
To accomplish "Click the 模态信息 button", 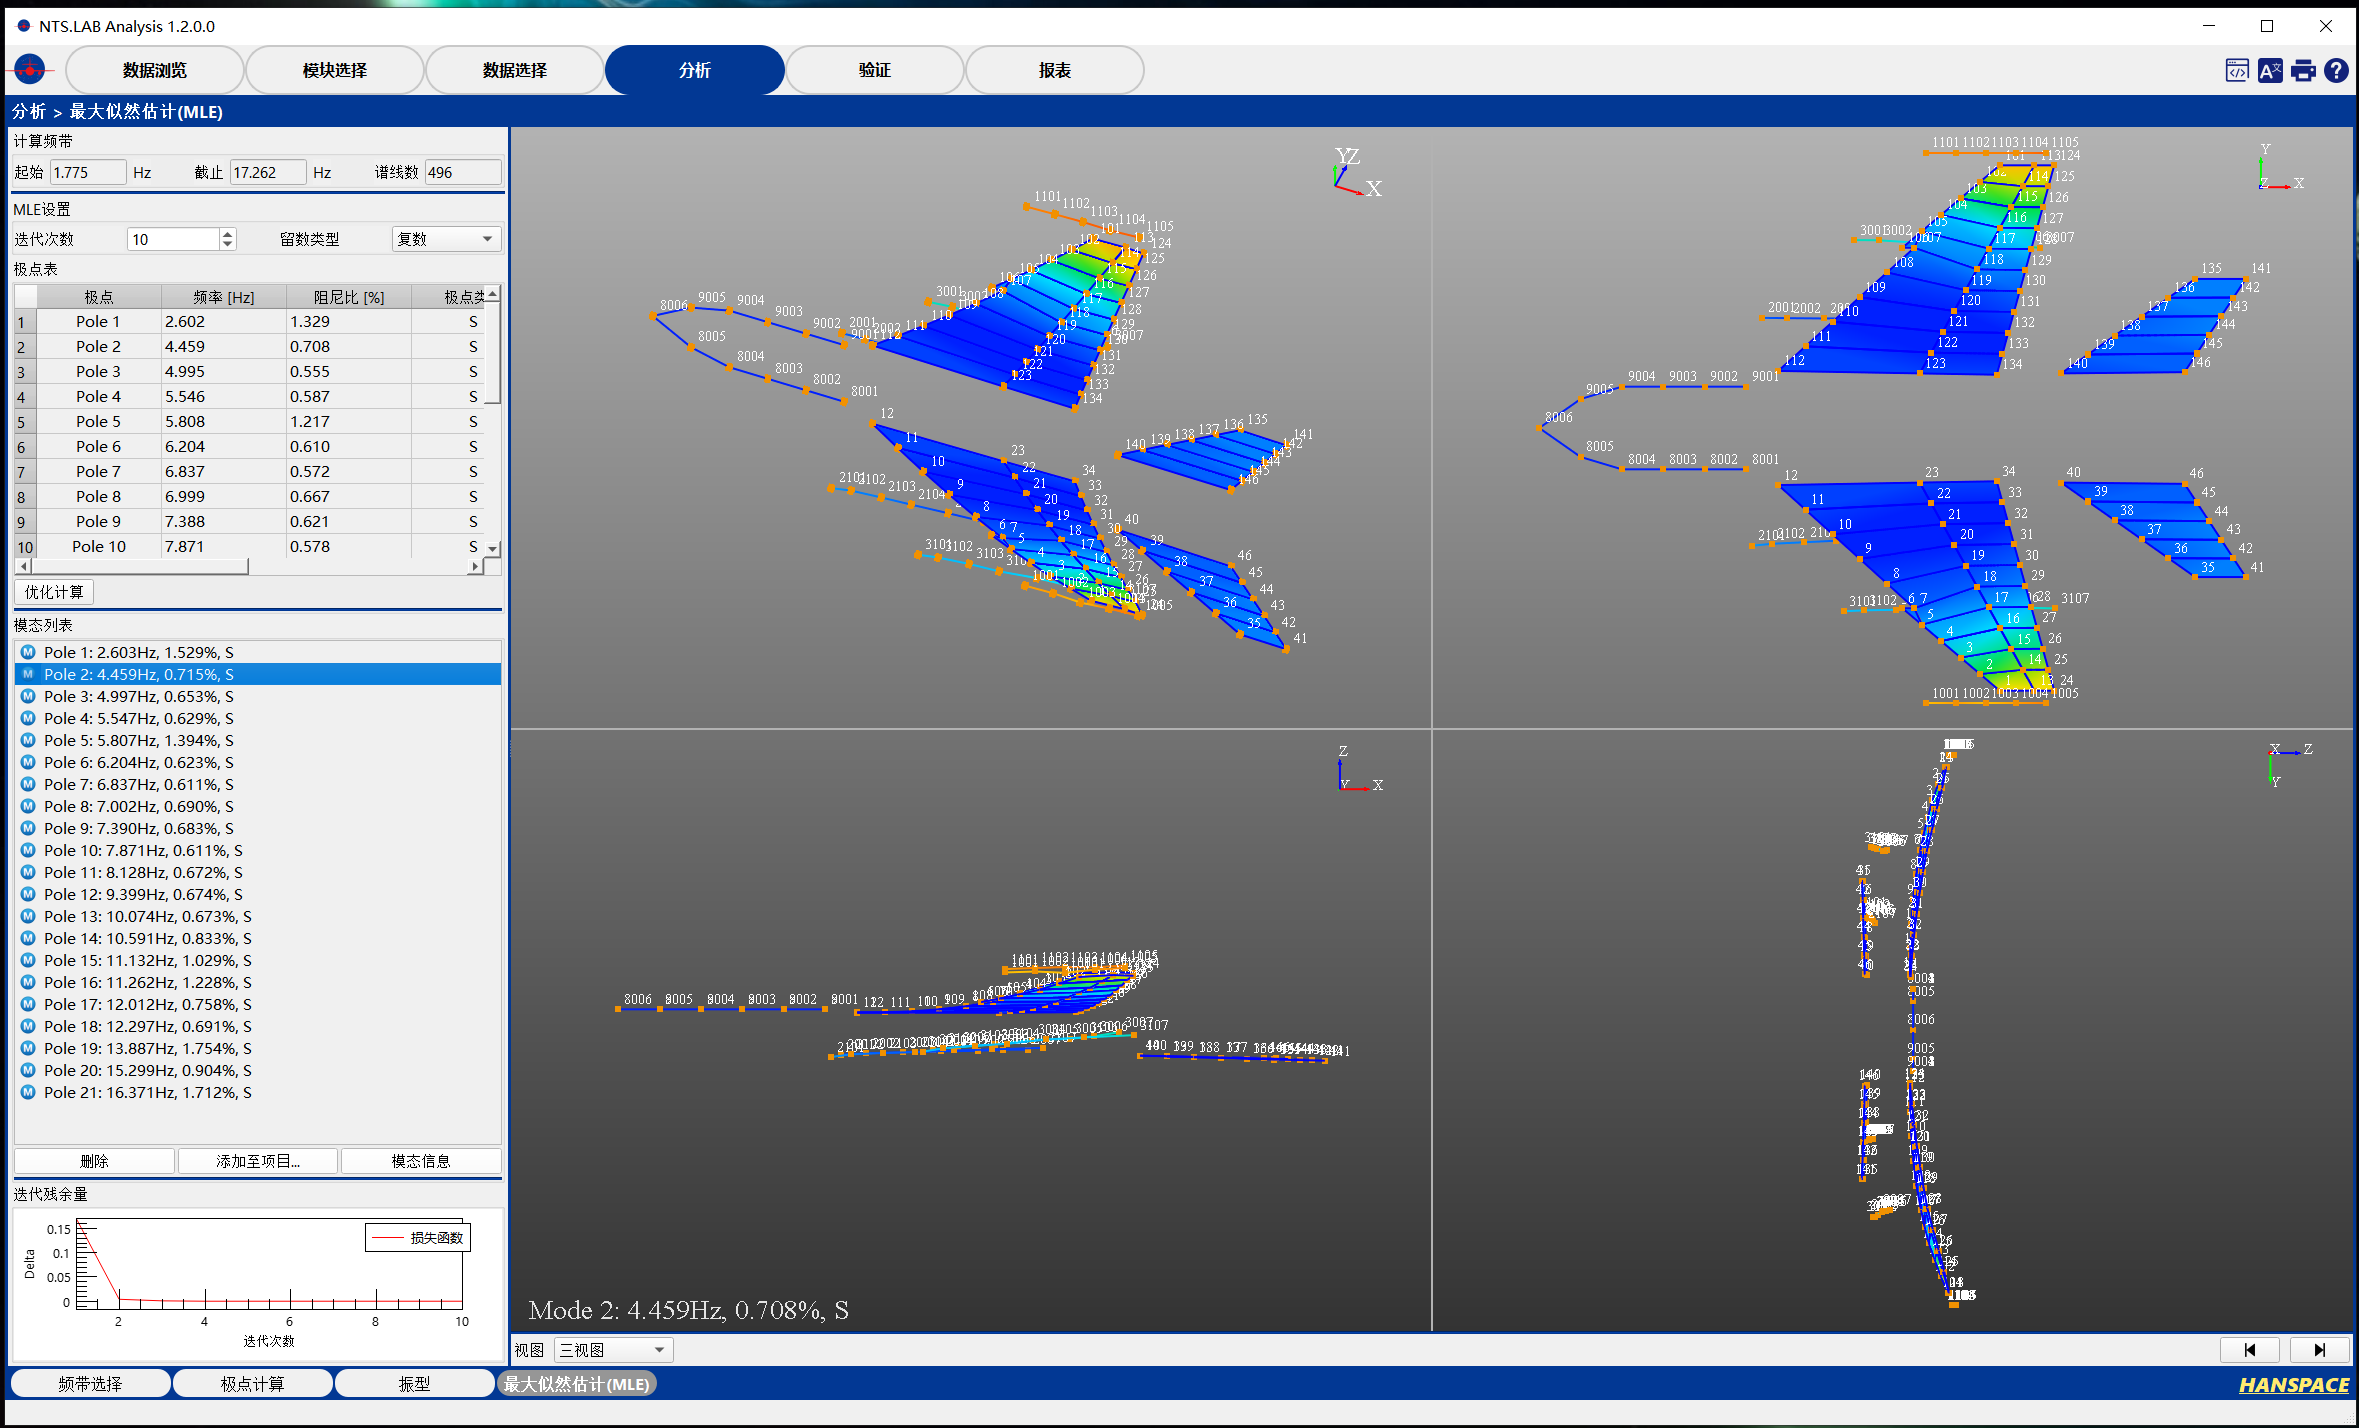I will (x=421, y=1161).
